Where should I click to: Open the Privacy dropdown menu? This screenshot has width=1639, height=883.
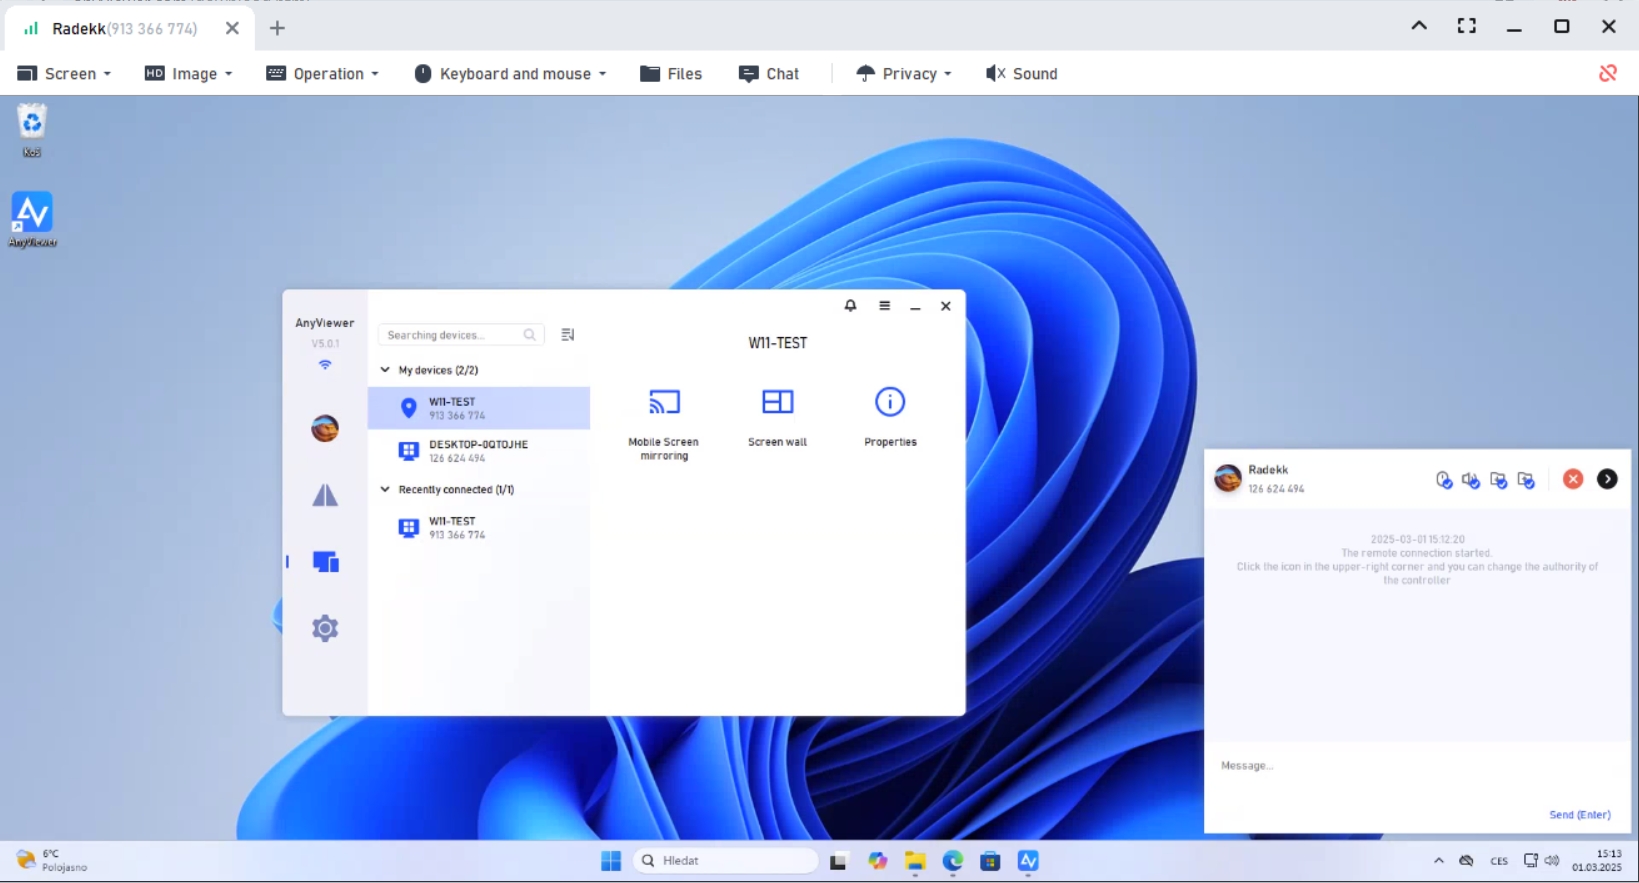904,74
